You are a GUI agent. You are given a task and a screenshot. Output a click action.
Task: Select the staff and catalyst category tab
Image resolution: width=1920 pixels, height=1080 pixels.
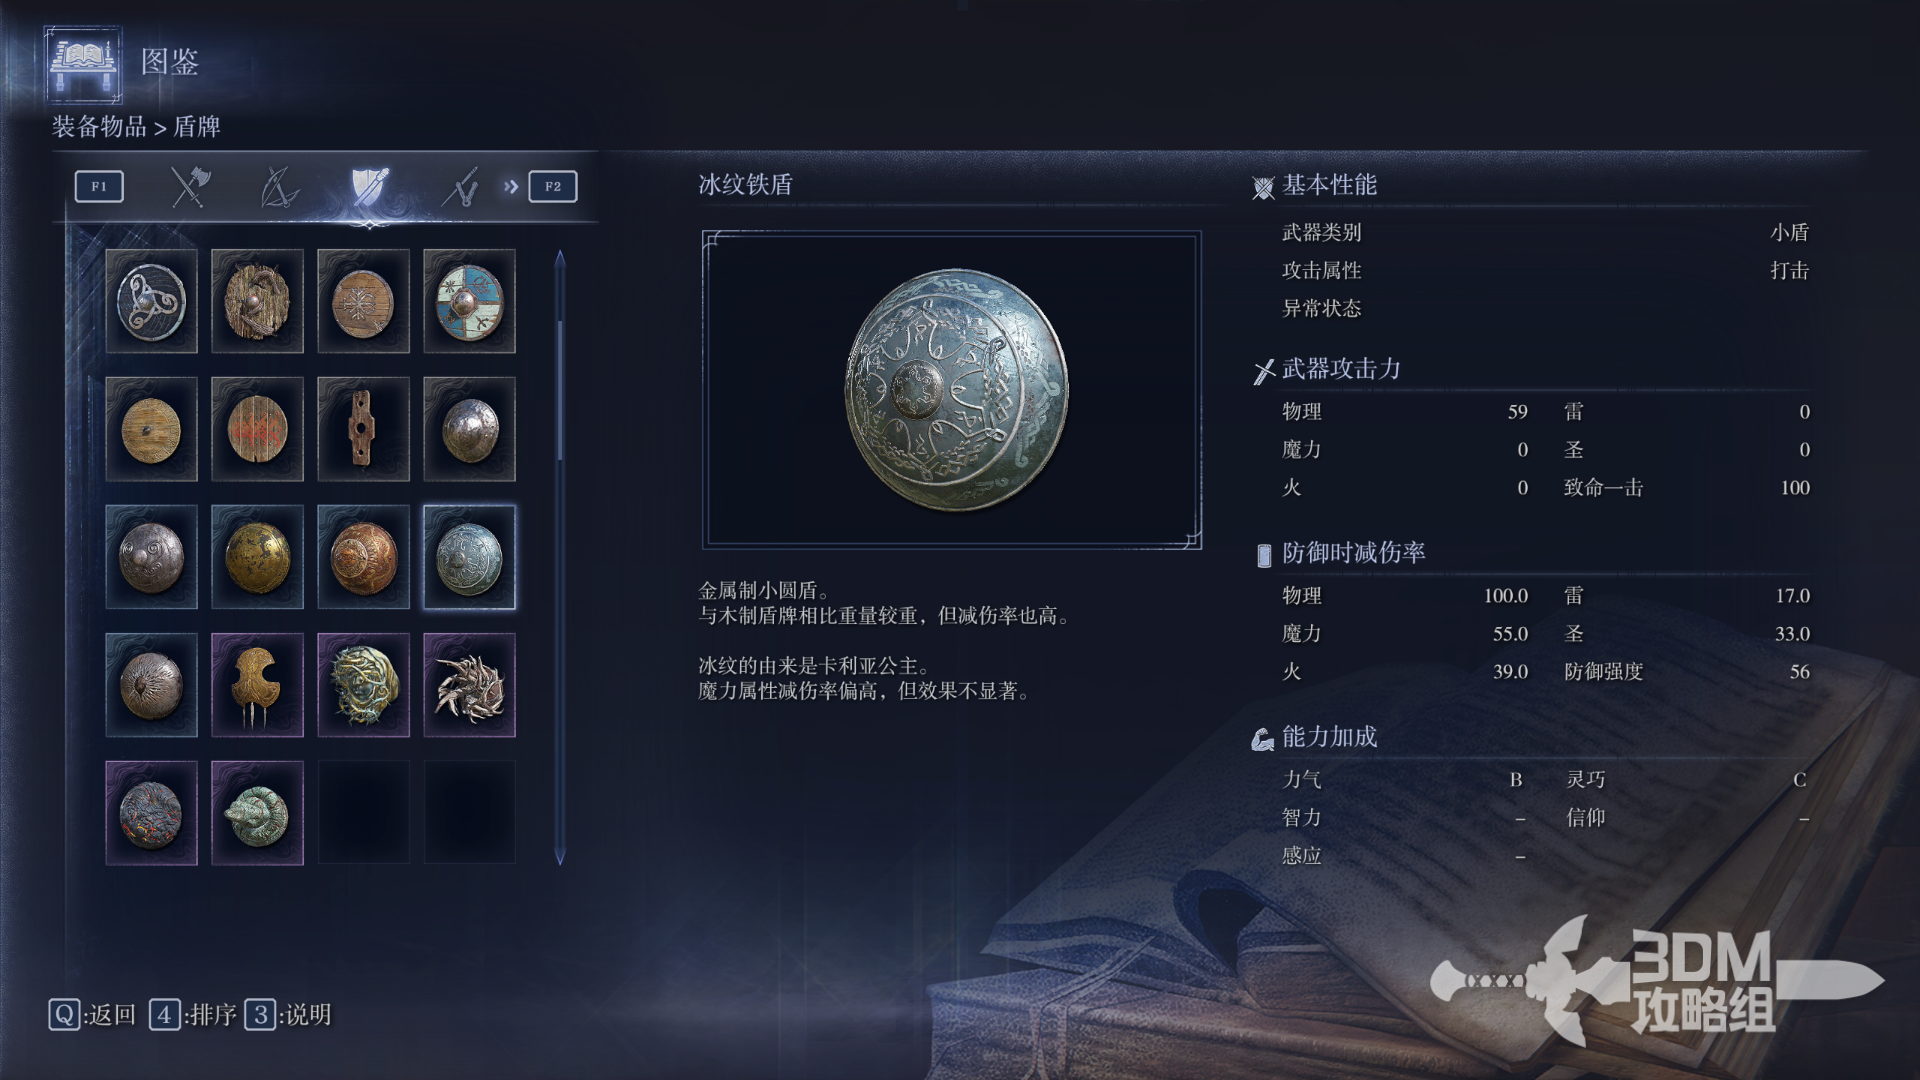click(x=459, y=186)
